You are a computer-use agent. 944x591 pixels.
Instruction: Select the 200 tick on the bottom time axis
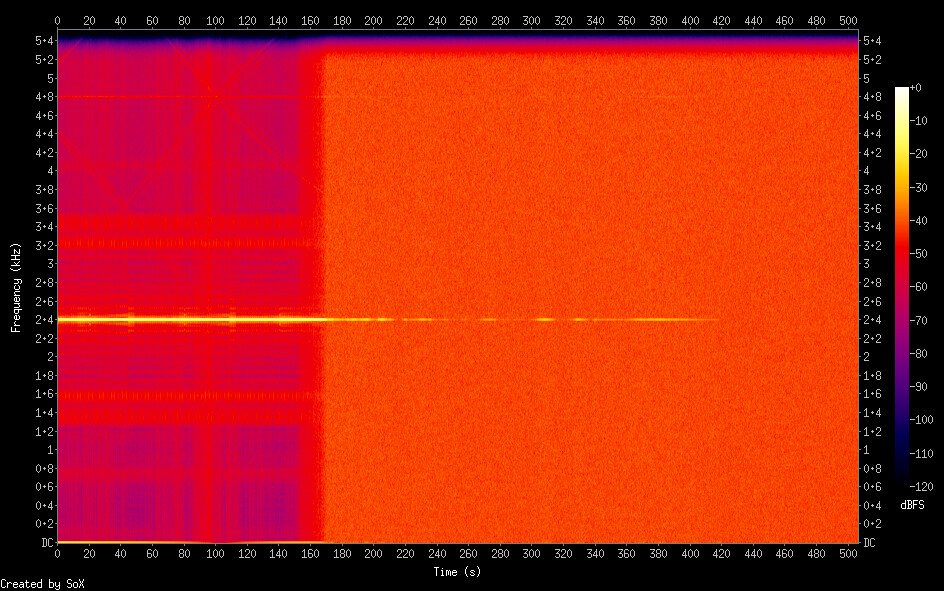[x=373, y=554]
